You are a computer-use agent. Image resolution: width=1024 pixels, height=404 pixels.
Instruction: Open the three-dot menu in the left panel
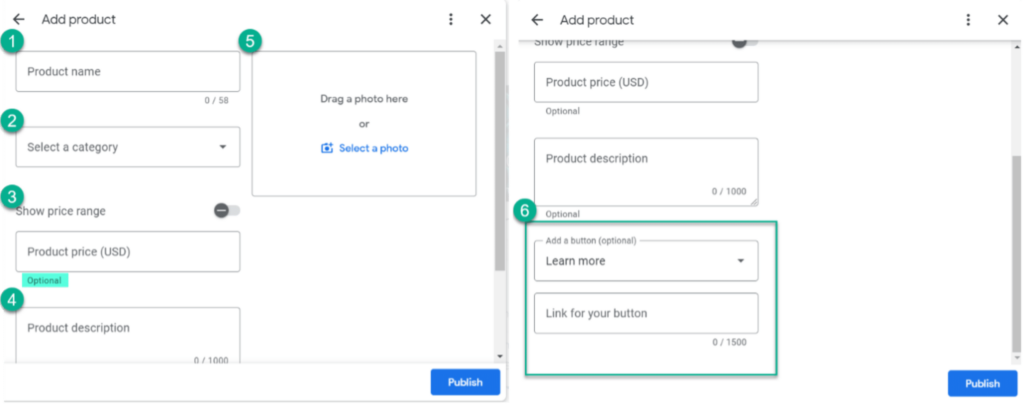point(451,20)
